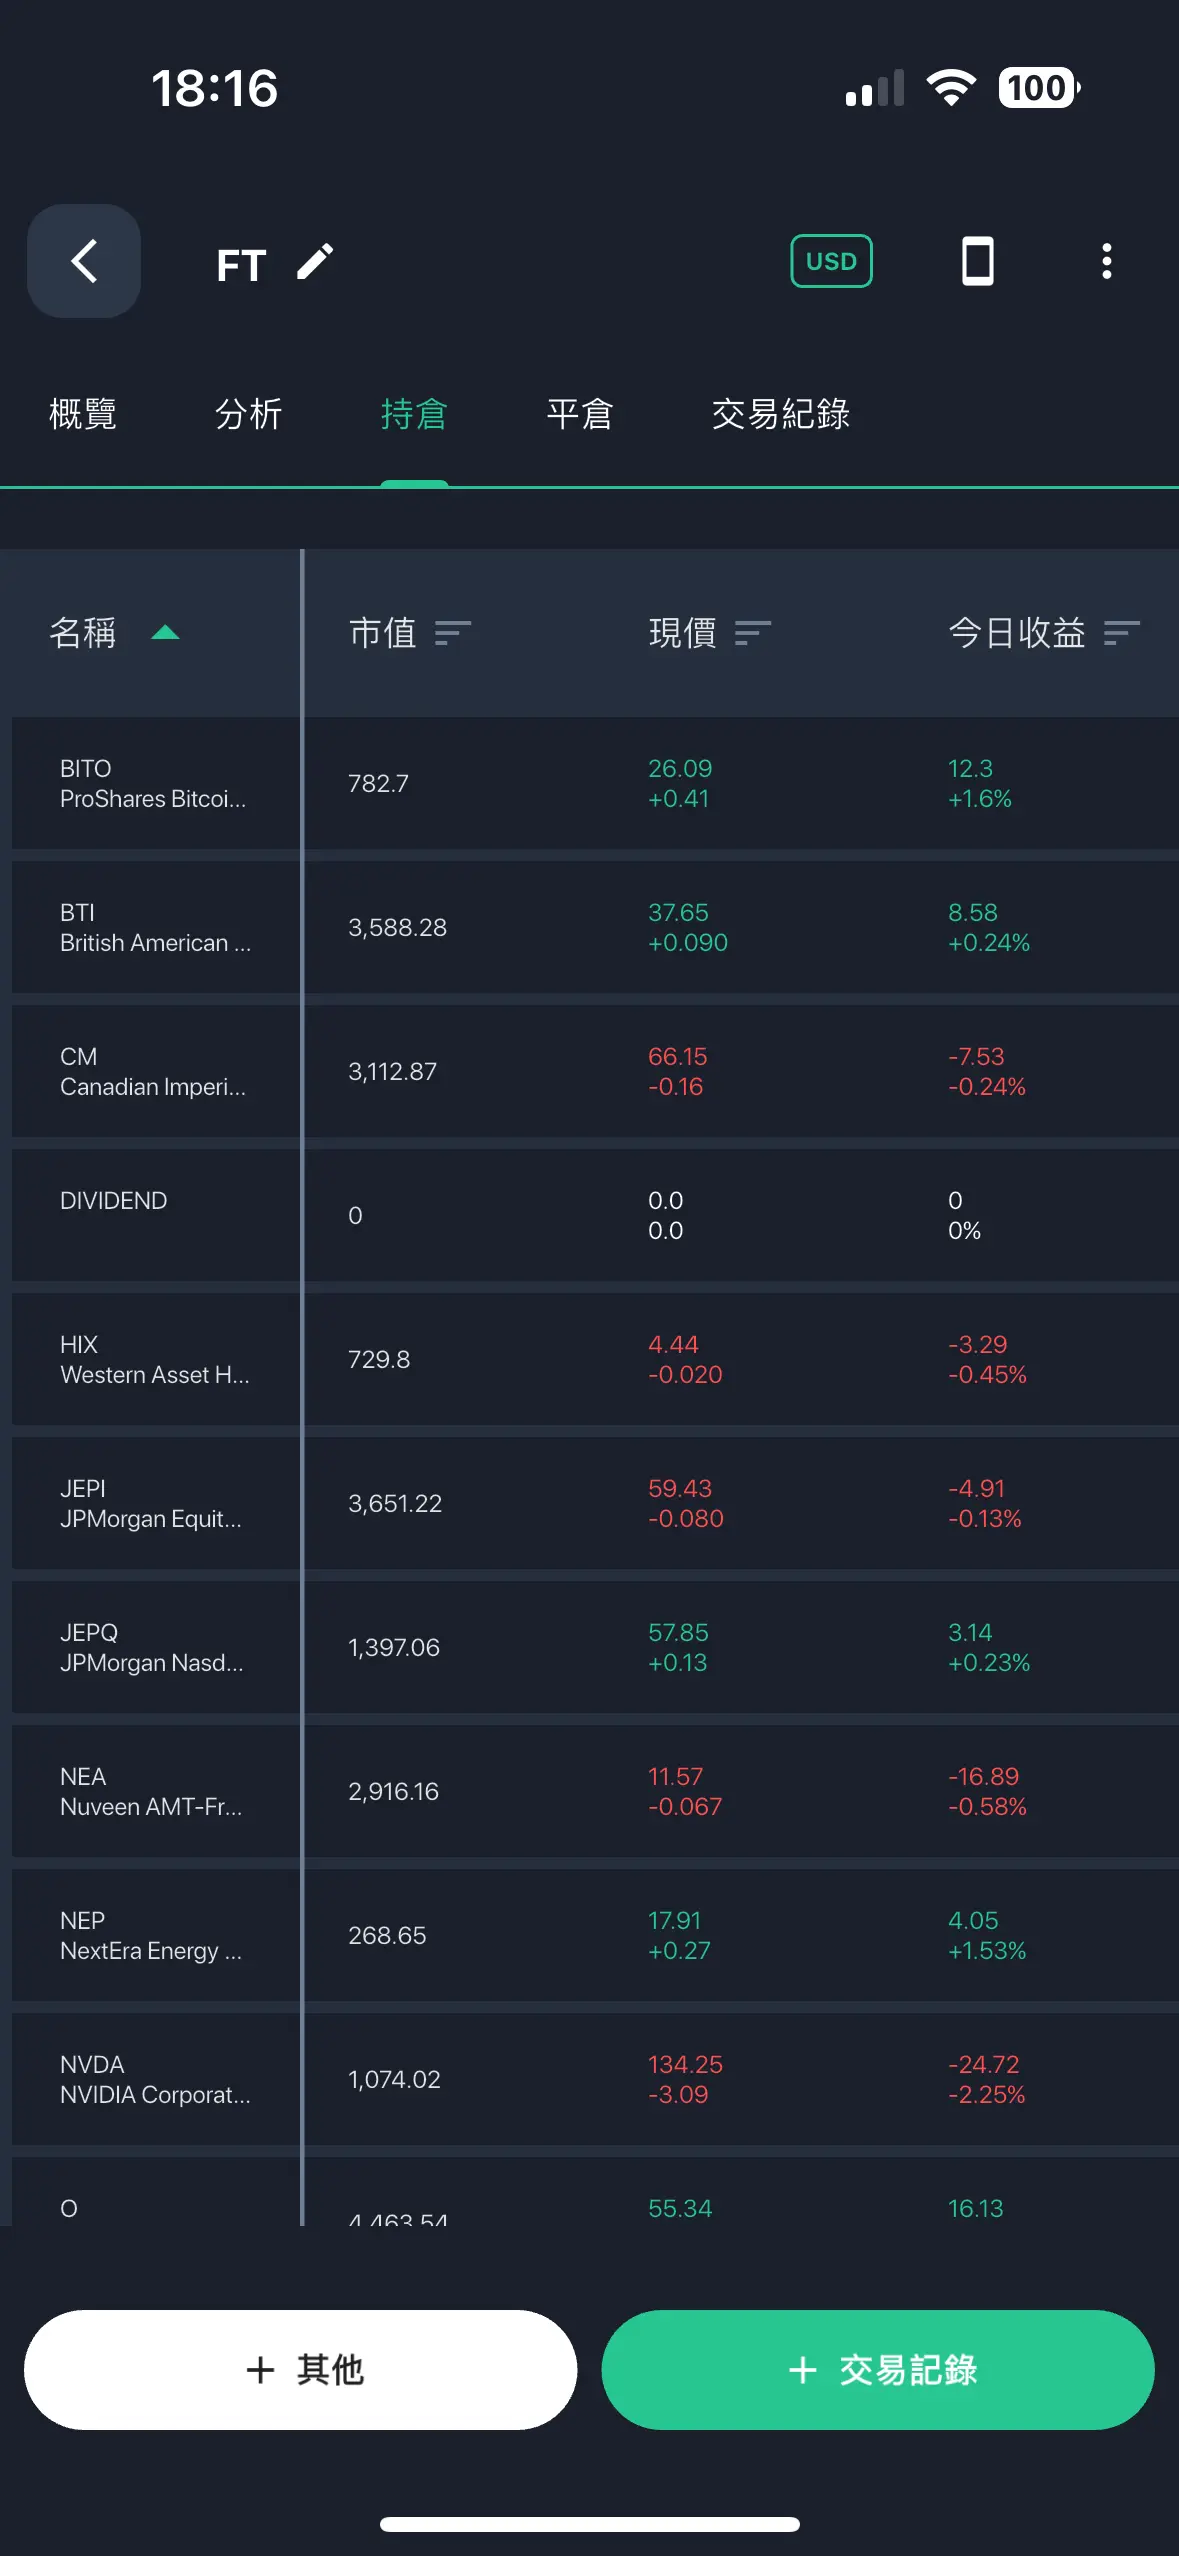Tap market value 3,112.87 for CM
The height and width of the screenshot is (2556, 1179).
coord(392,1071)
